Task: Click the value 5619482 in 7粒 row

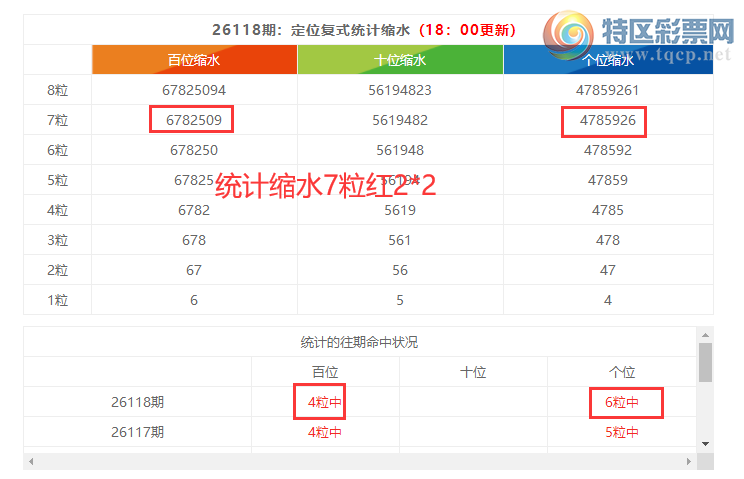Action: [x=400, y=120]
